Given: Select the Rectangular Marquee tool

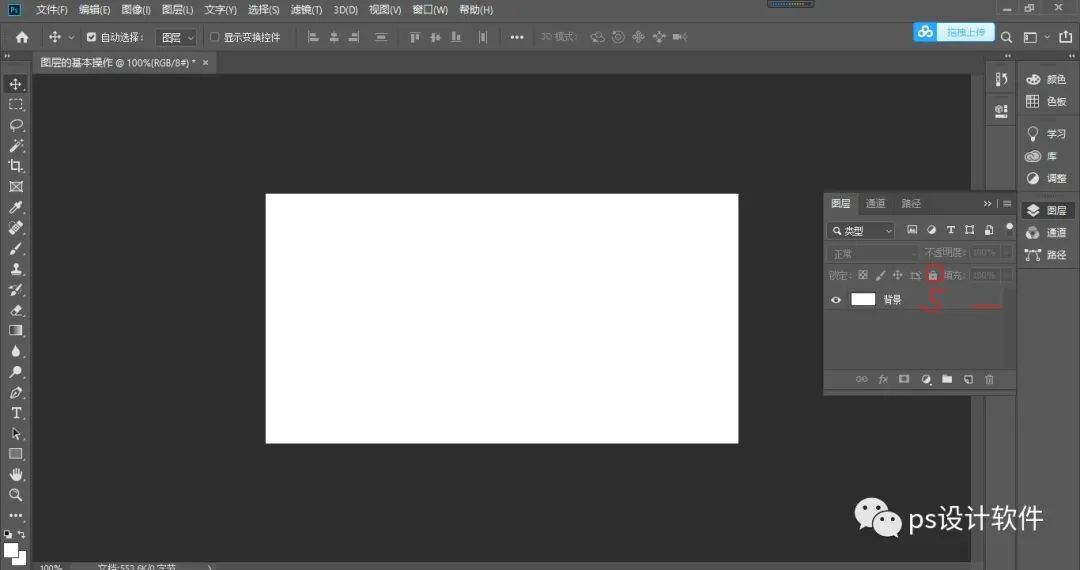Looking at the screenshot, I should tap(16, 105).
